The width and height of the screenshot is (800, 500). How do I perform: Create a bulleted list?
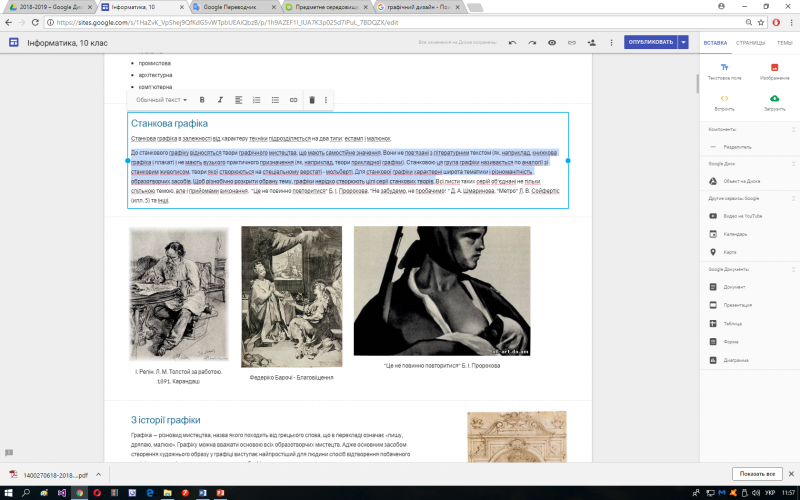(275, 100)
